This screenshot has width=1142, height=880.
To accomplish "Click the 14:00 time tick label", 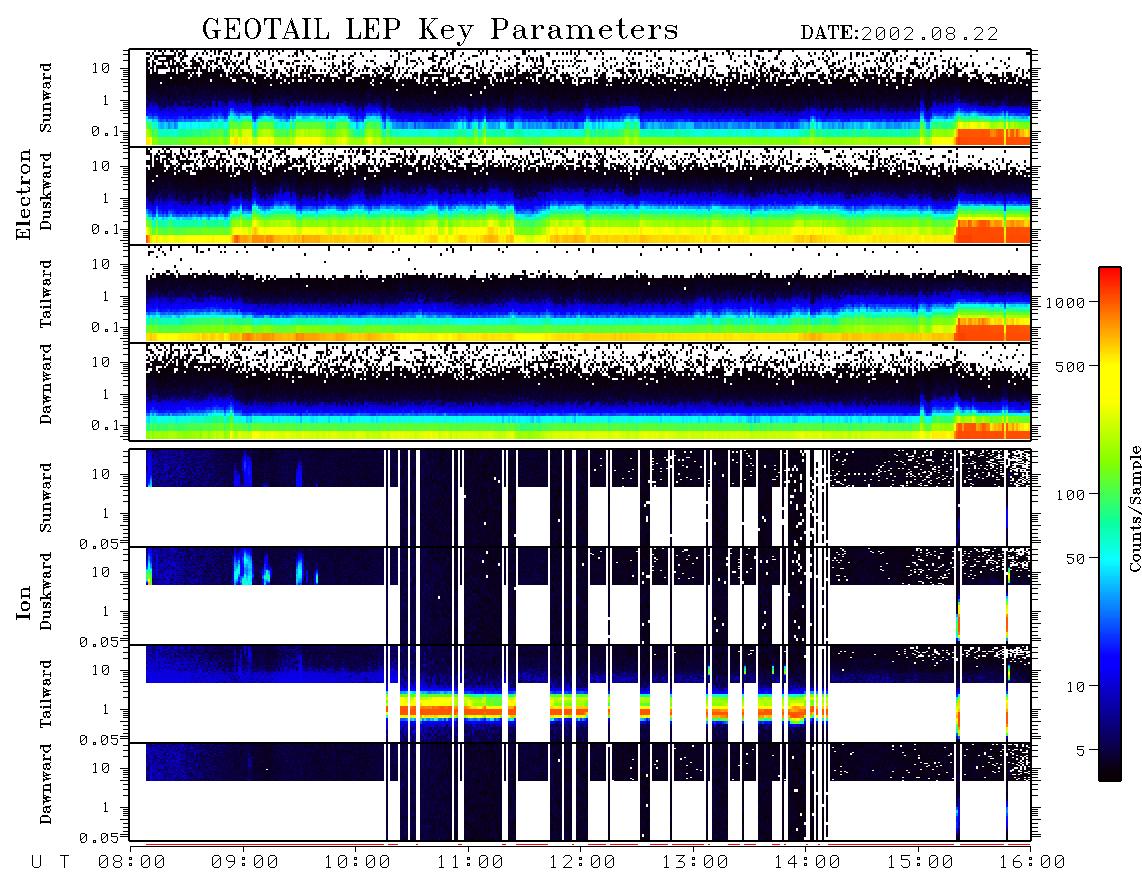I will [807, 862].
